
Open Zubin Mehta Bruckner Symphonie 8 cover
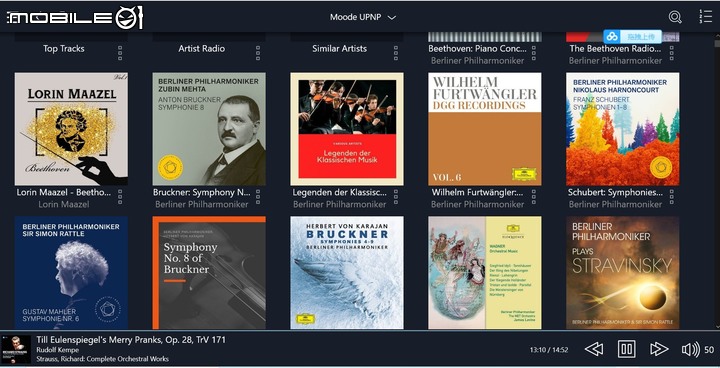pyautogui.click(x=209, y=129)
